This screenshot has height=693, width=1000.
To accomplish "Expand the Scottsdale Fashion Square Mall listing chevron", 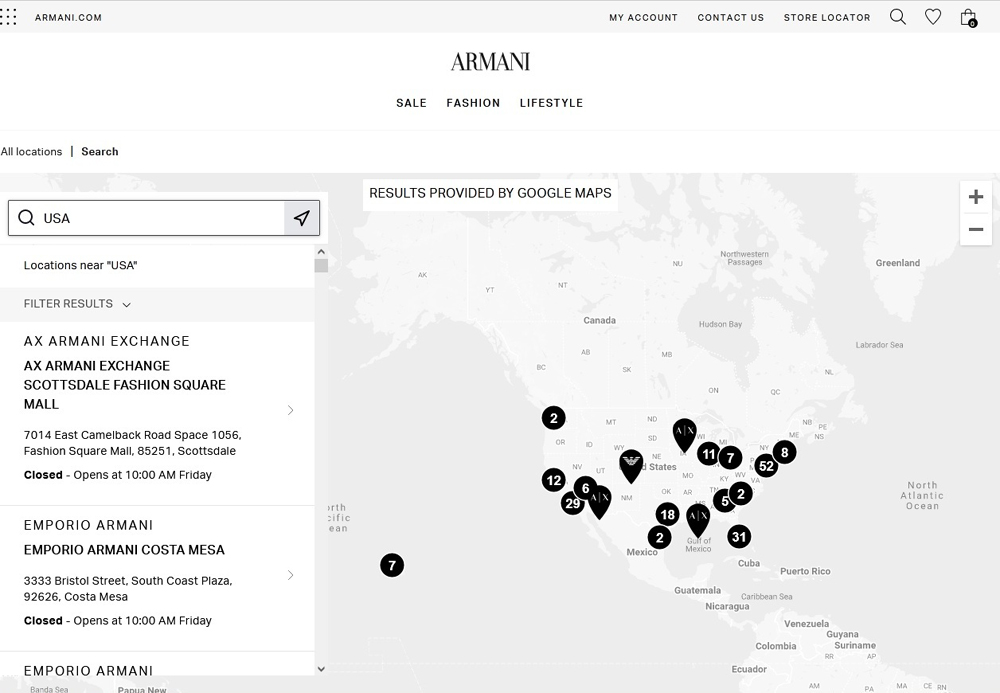I will click(x=290, y=410).
